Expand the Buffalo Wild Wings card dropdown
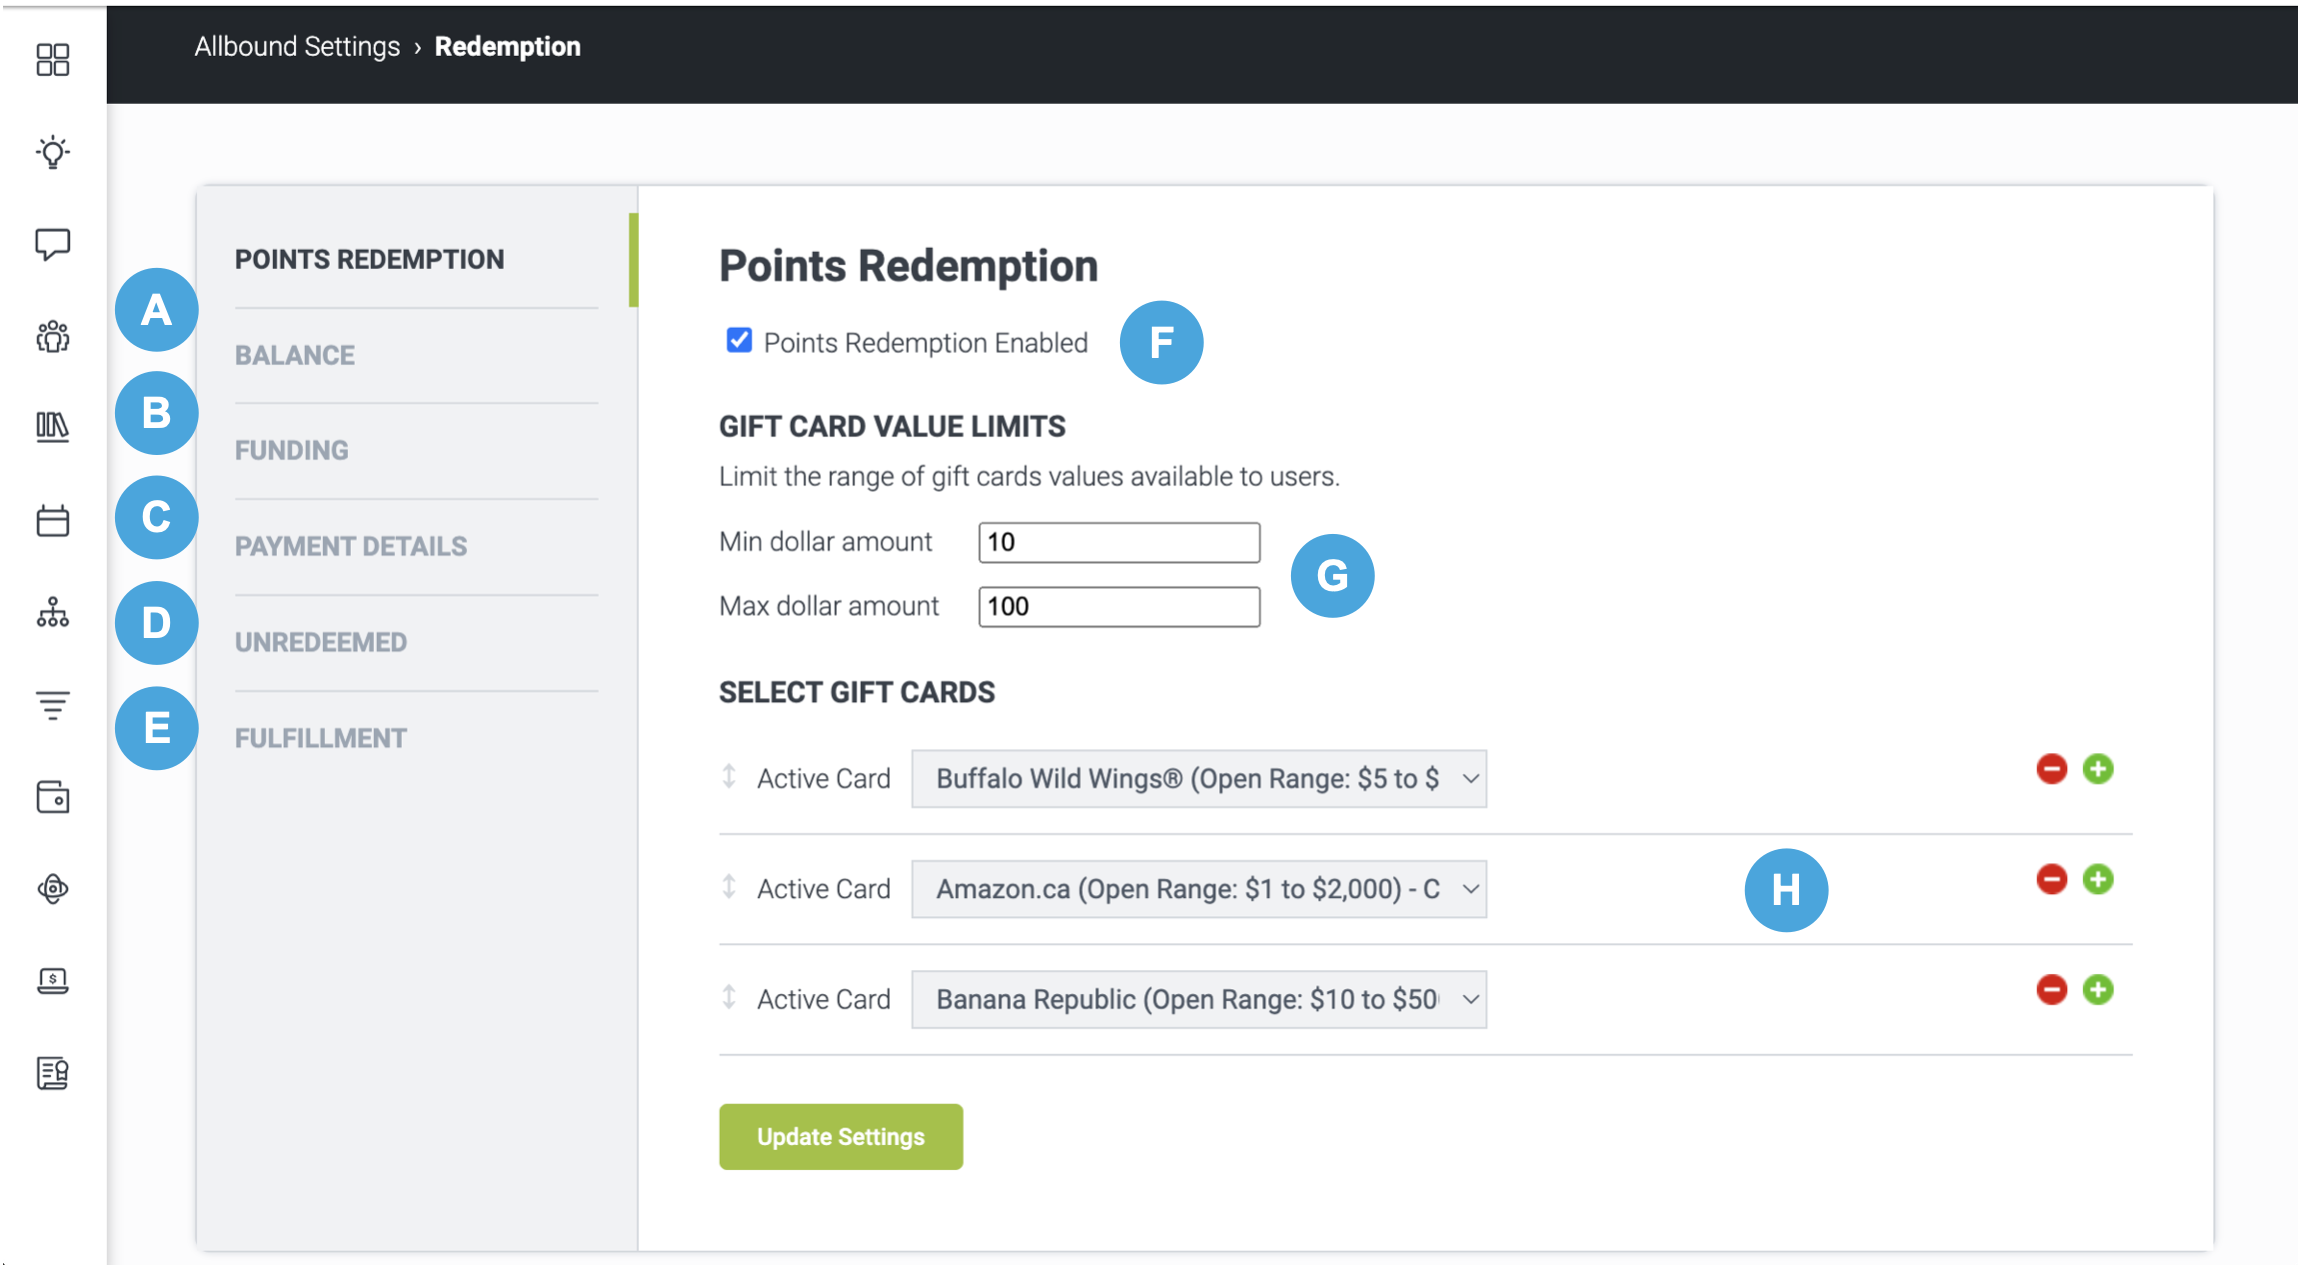 [1199, 779]
